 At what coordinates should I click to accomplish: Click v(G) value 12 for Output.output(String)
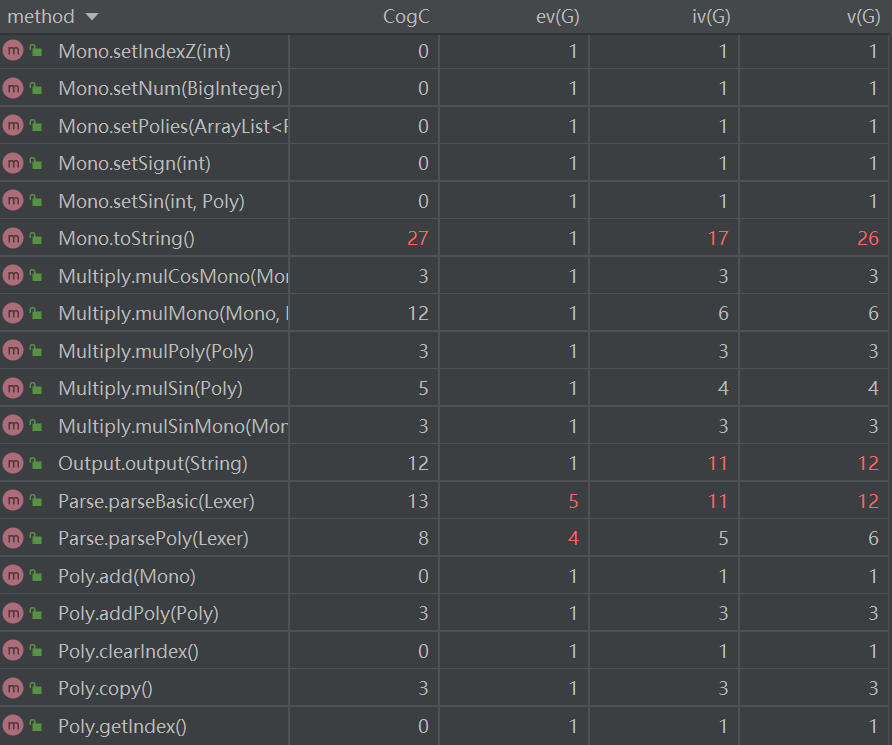[868, 463]
